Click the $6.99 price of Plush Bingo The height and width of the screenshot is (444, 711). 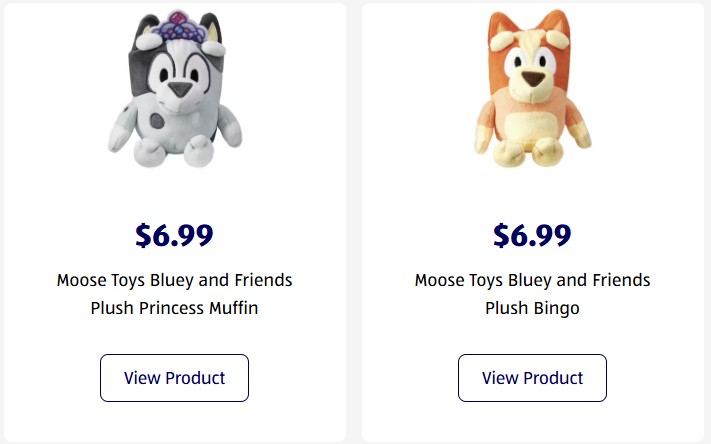point(532,235)
